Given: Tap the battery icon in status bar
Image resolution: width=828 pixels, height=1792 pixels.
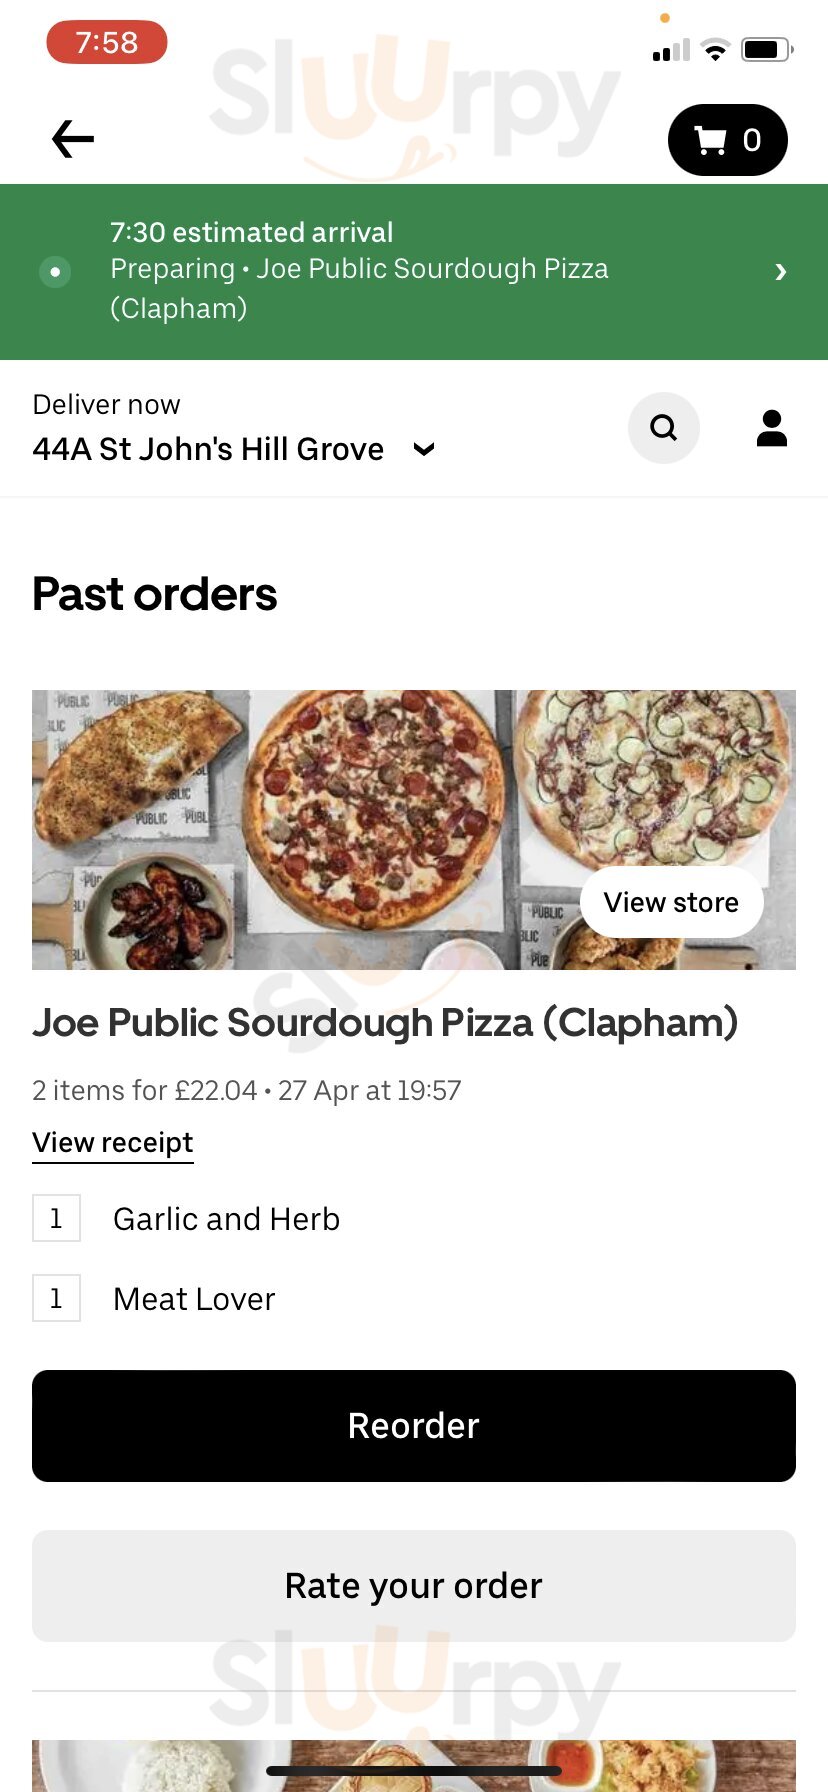Looking at the screenshot, I should coord(766,49).
